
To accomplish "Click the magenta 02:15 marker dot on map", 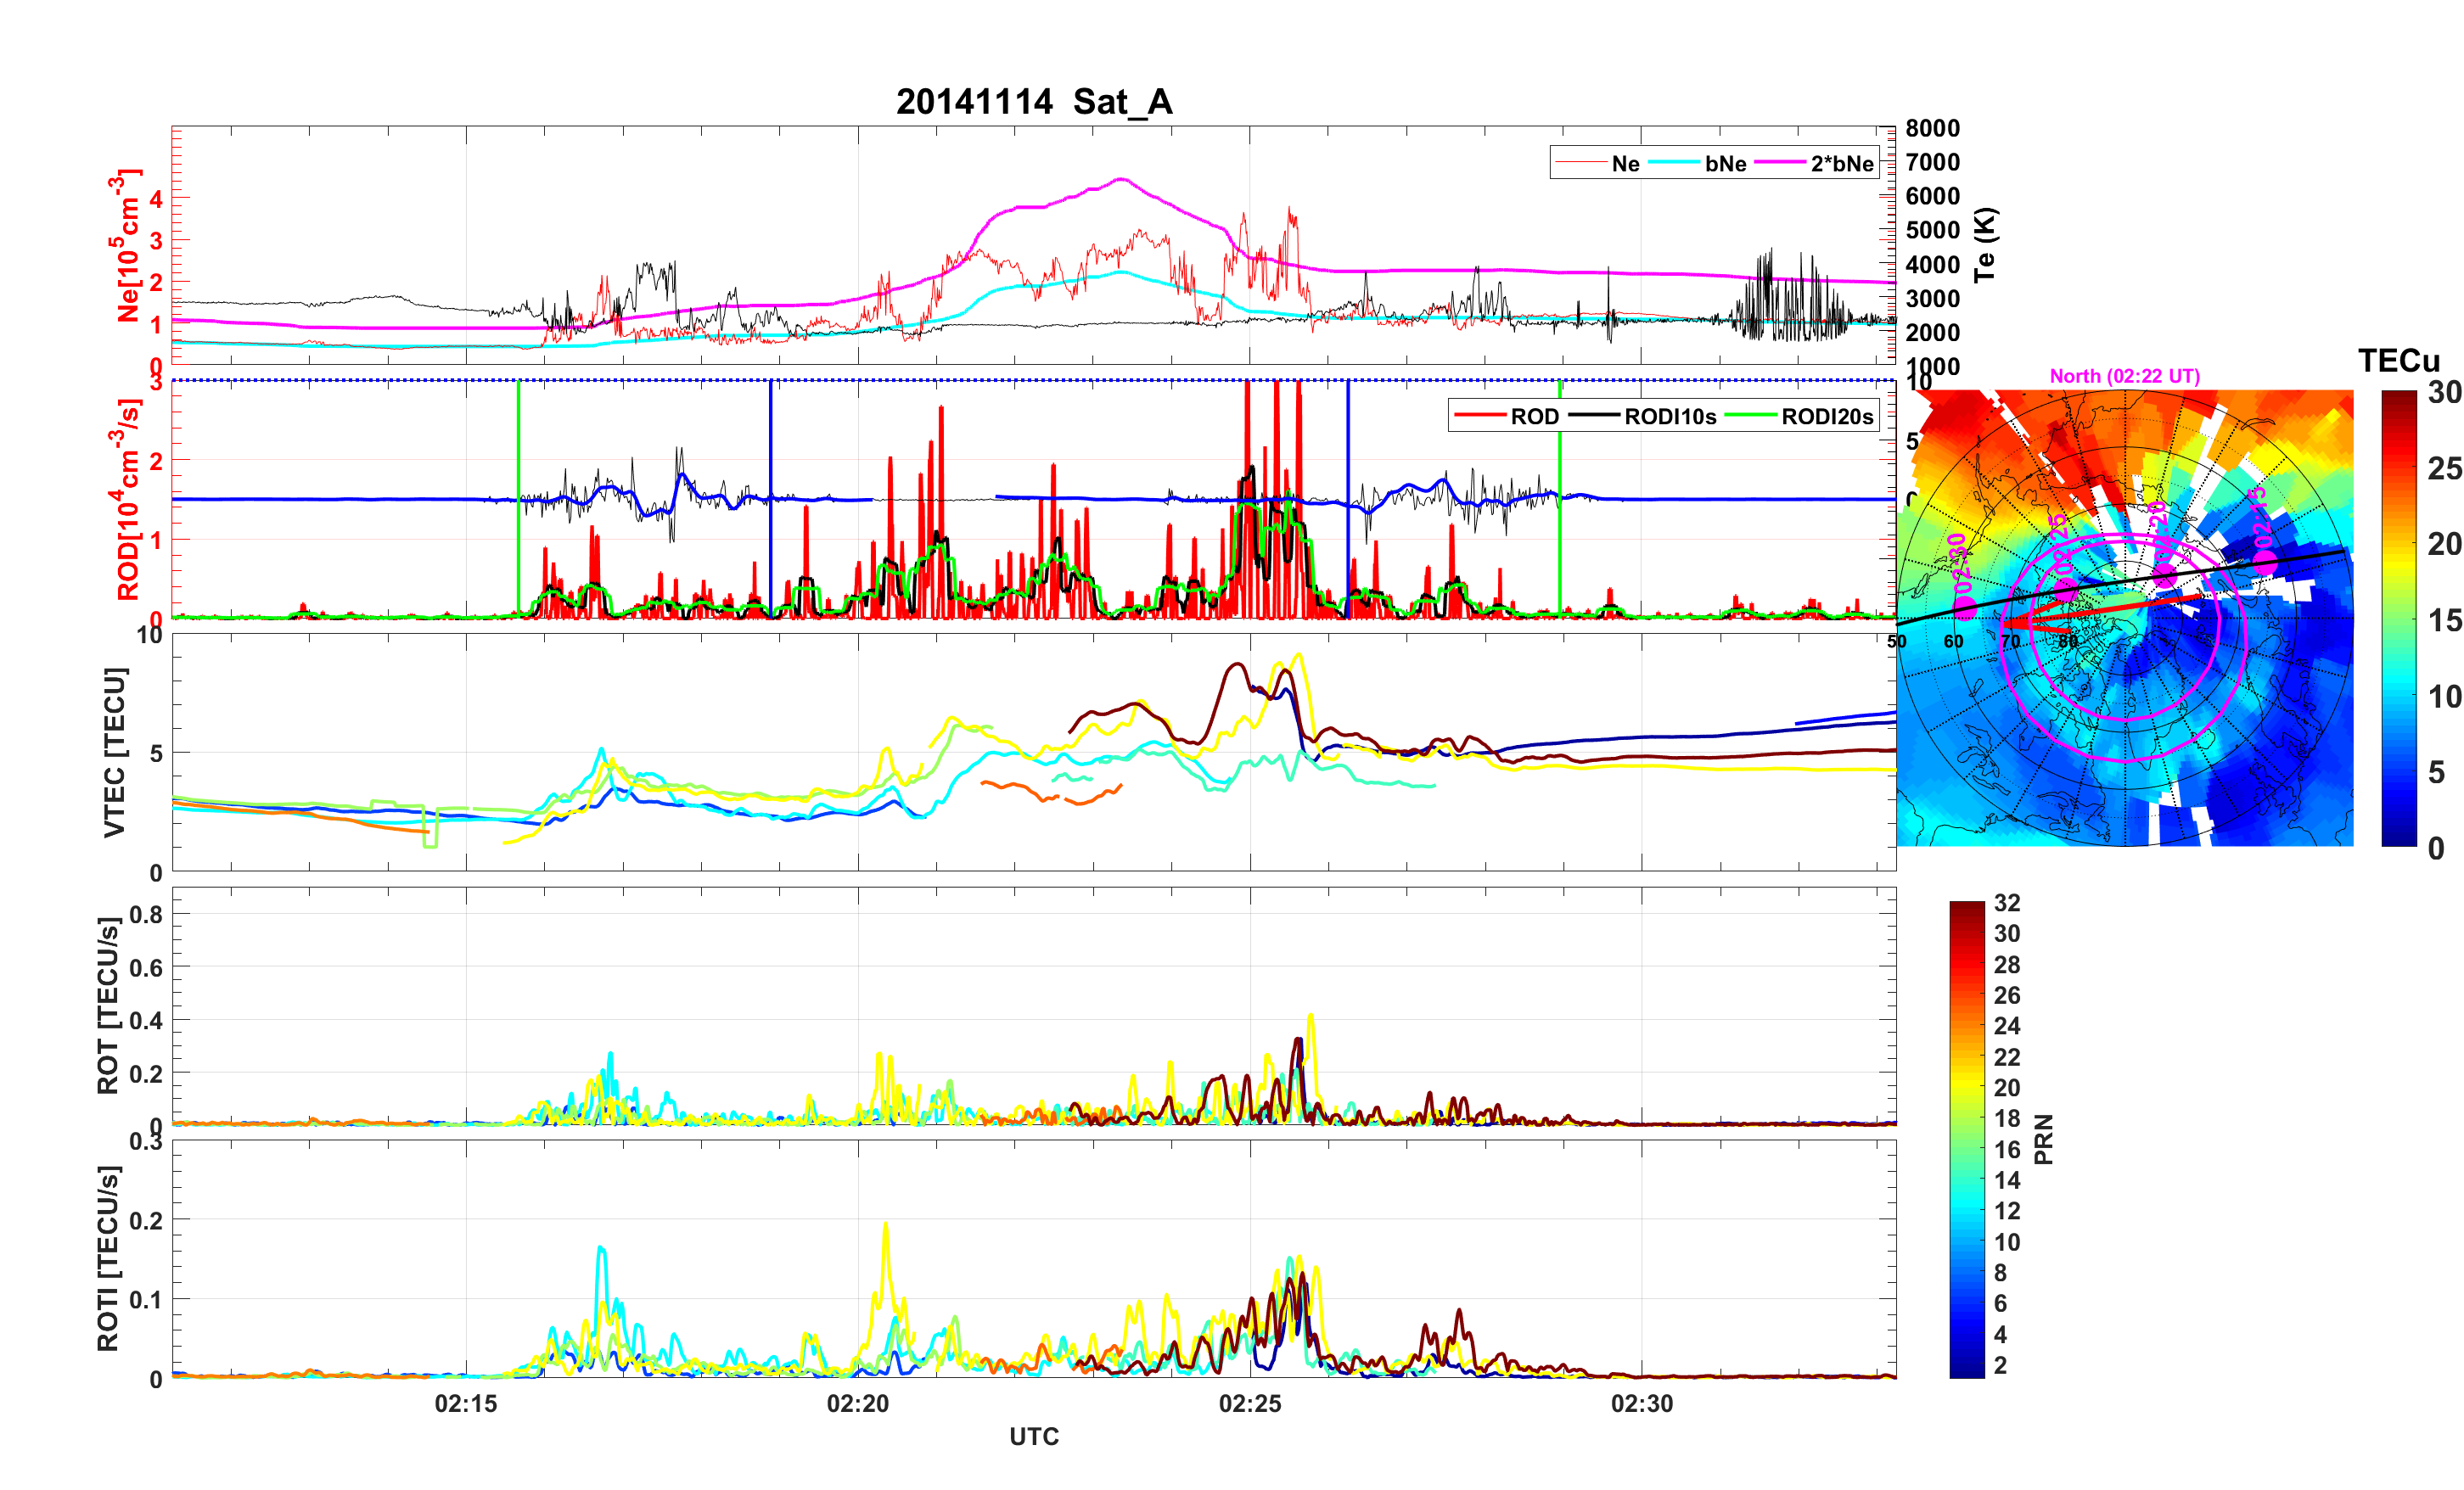I will coord(2264,563).
